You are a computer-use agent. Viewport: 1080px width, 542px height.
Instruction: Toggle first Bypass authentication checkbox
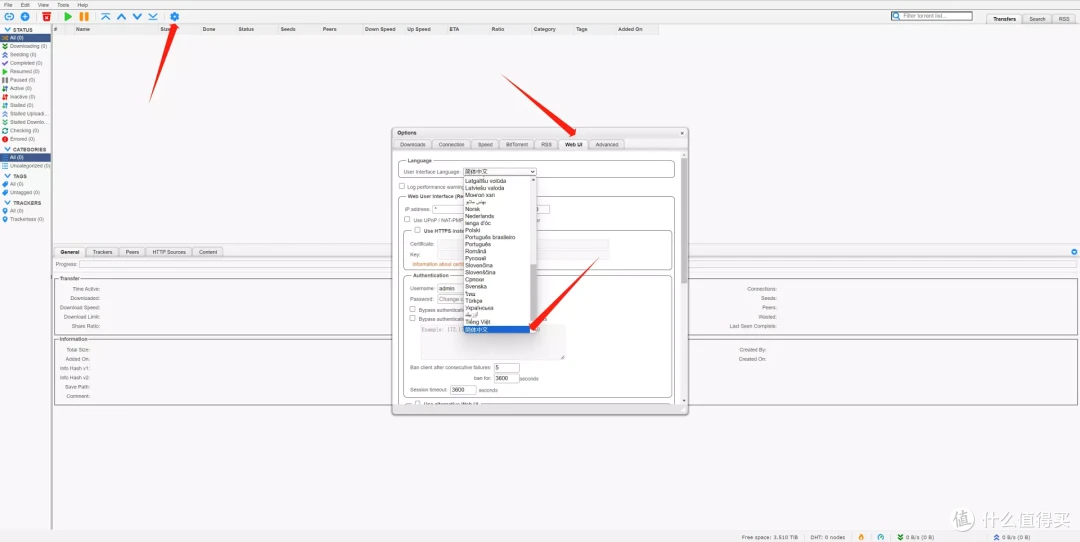tap(413, 309)
